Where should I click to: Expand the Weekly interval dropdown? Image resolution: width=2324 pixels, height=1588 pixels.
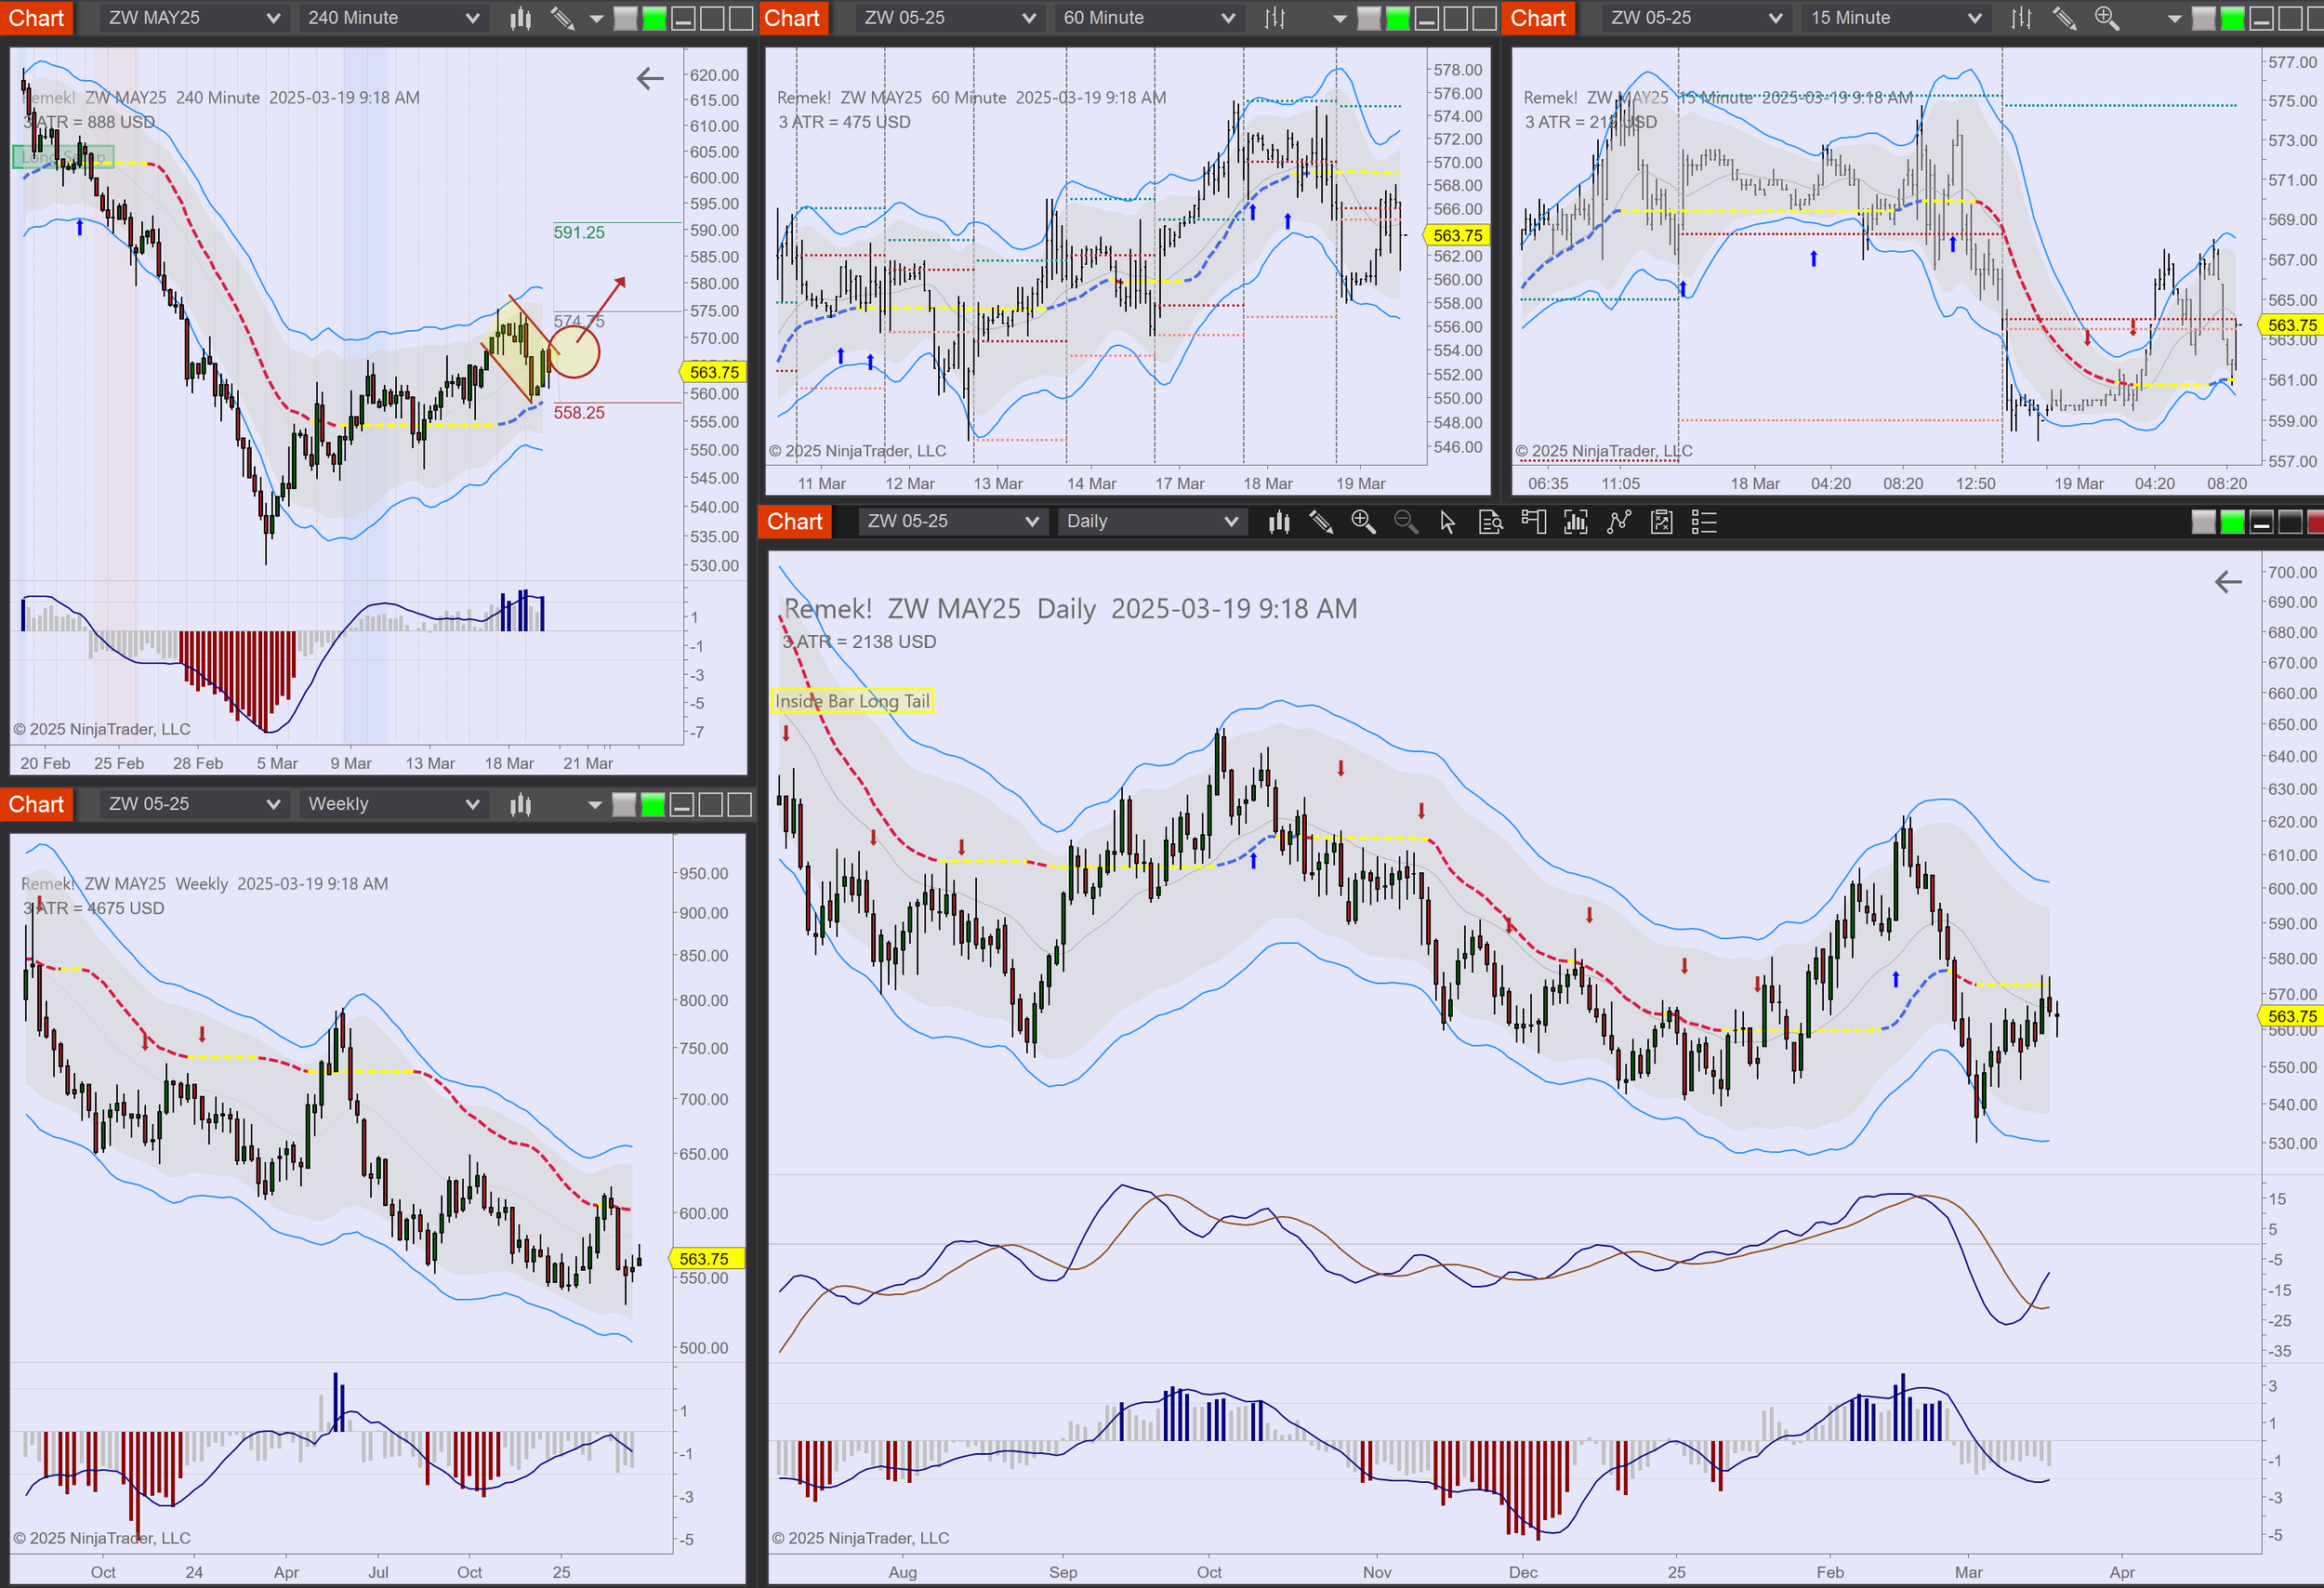coord(391,804)
